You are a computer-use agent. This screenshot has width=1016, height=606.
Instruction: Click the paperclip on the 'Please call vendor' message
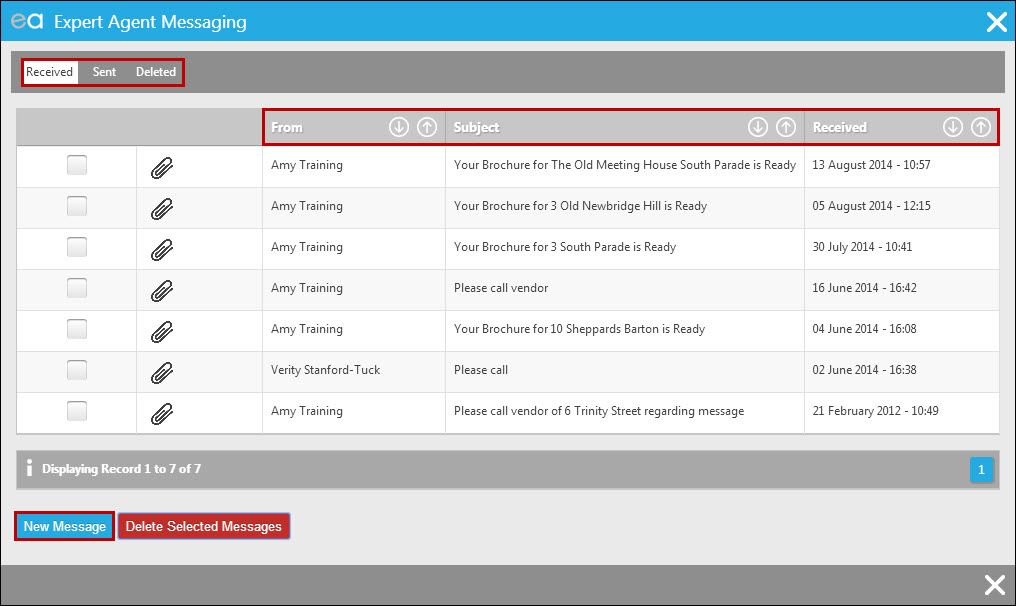pos(162,288)
